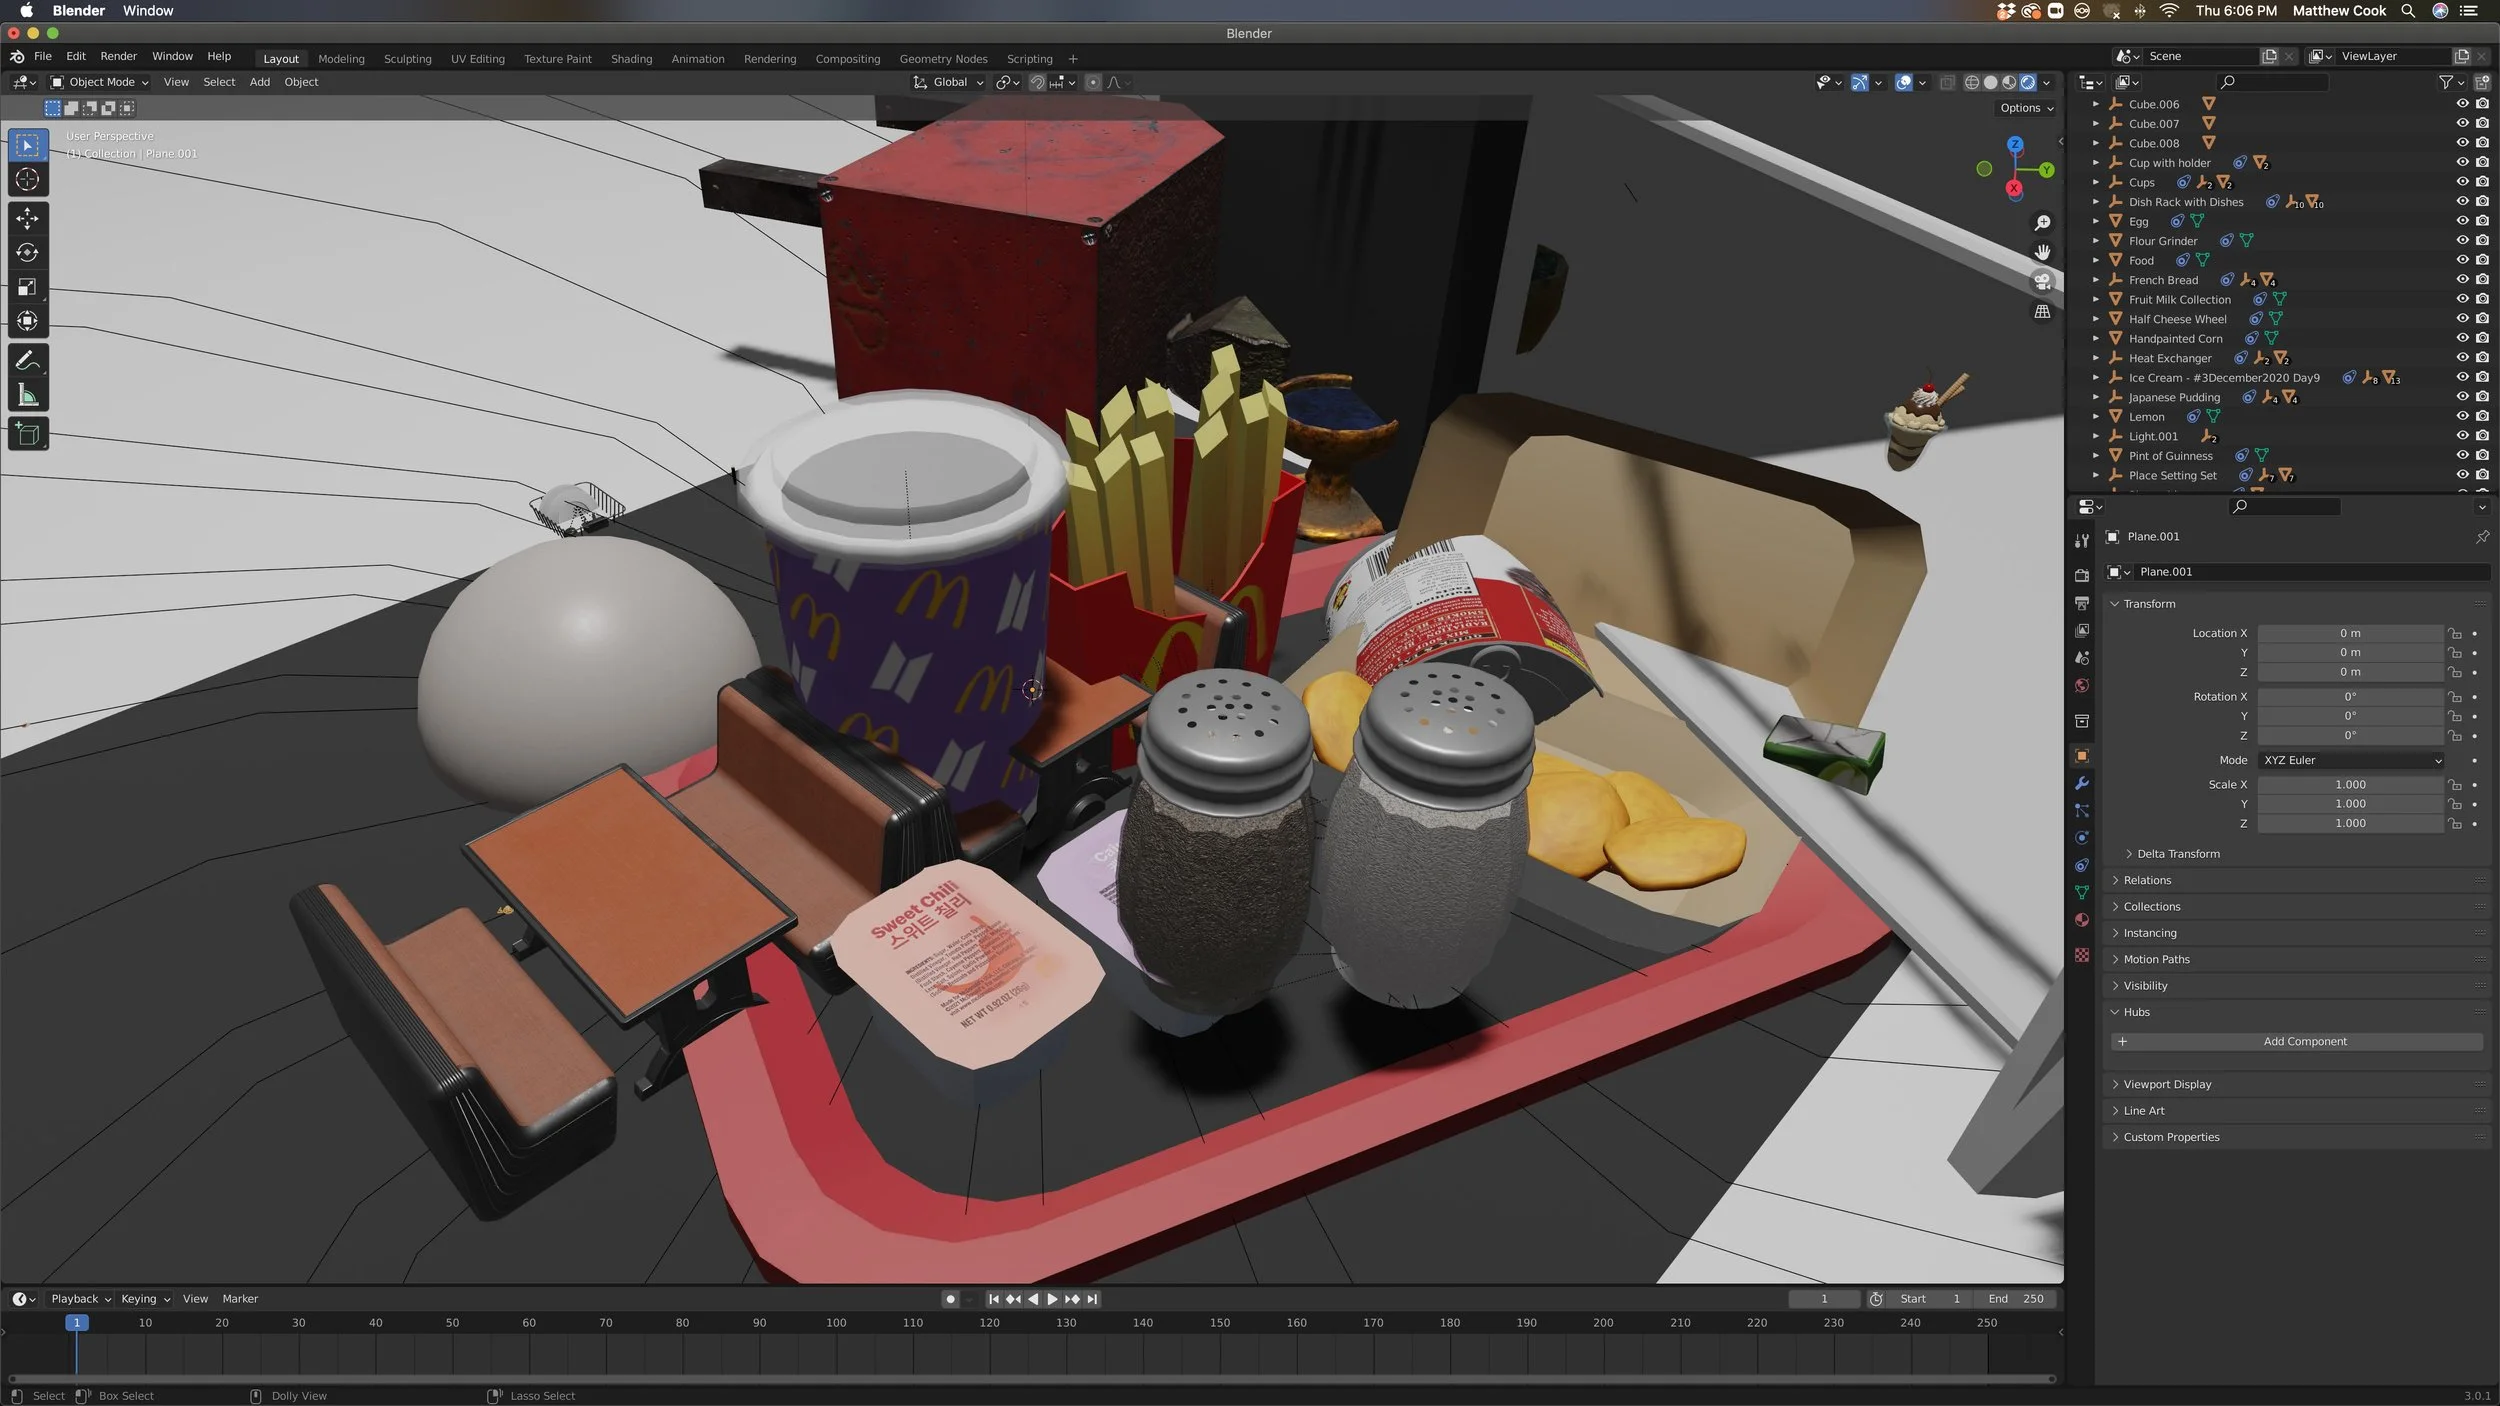
Task: Click frame 100 on the timeline
Action: click(x=836, y=1323)
